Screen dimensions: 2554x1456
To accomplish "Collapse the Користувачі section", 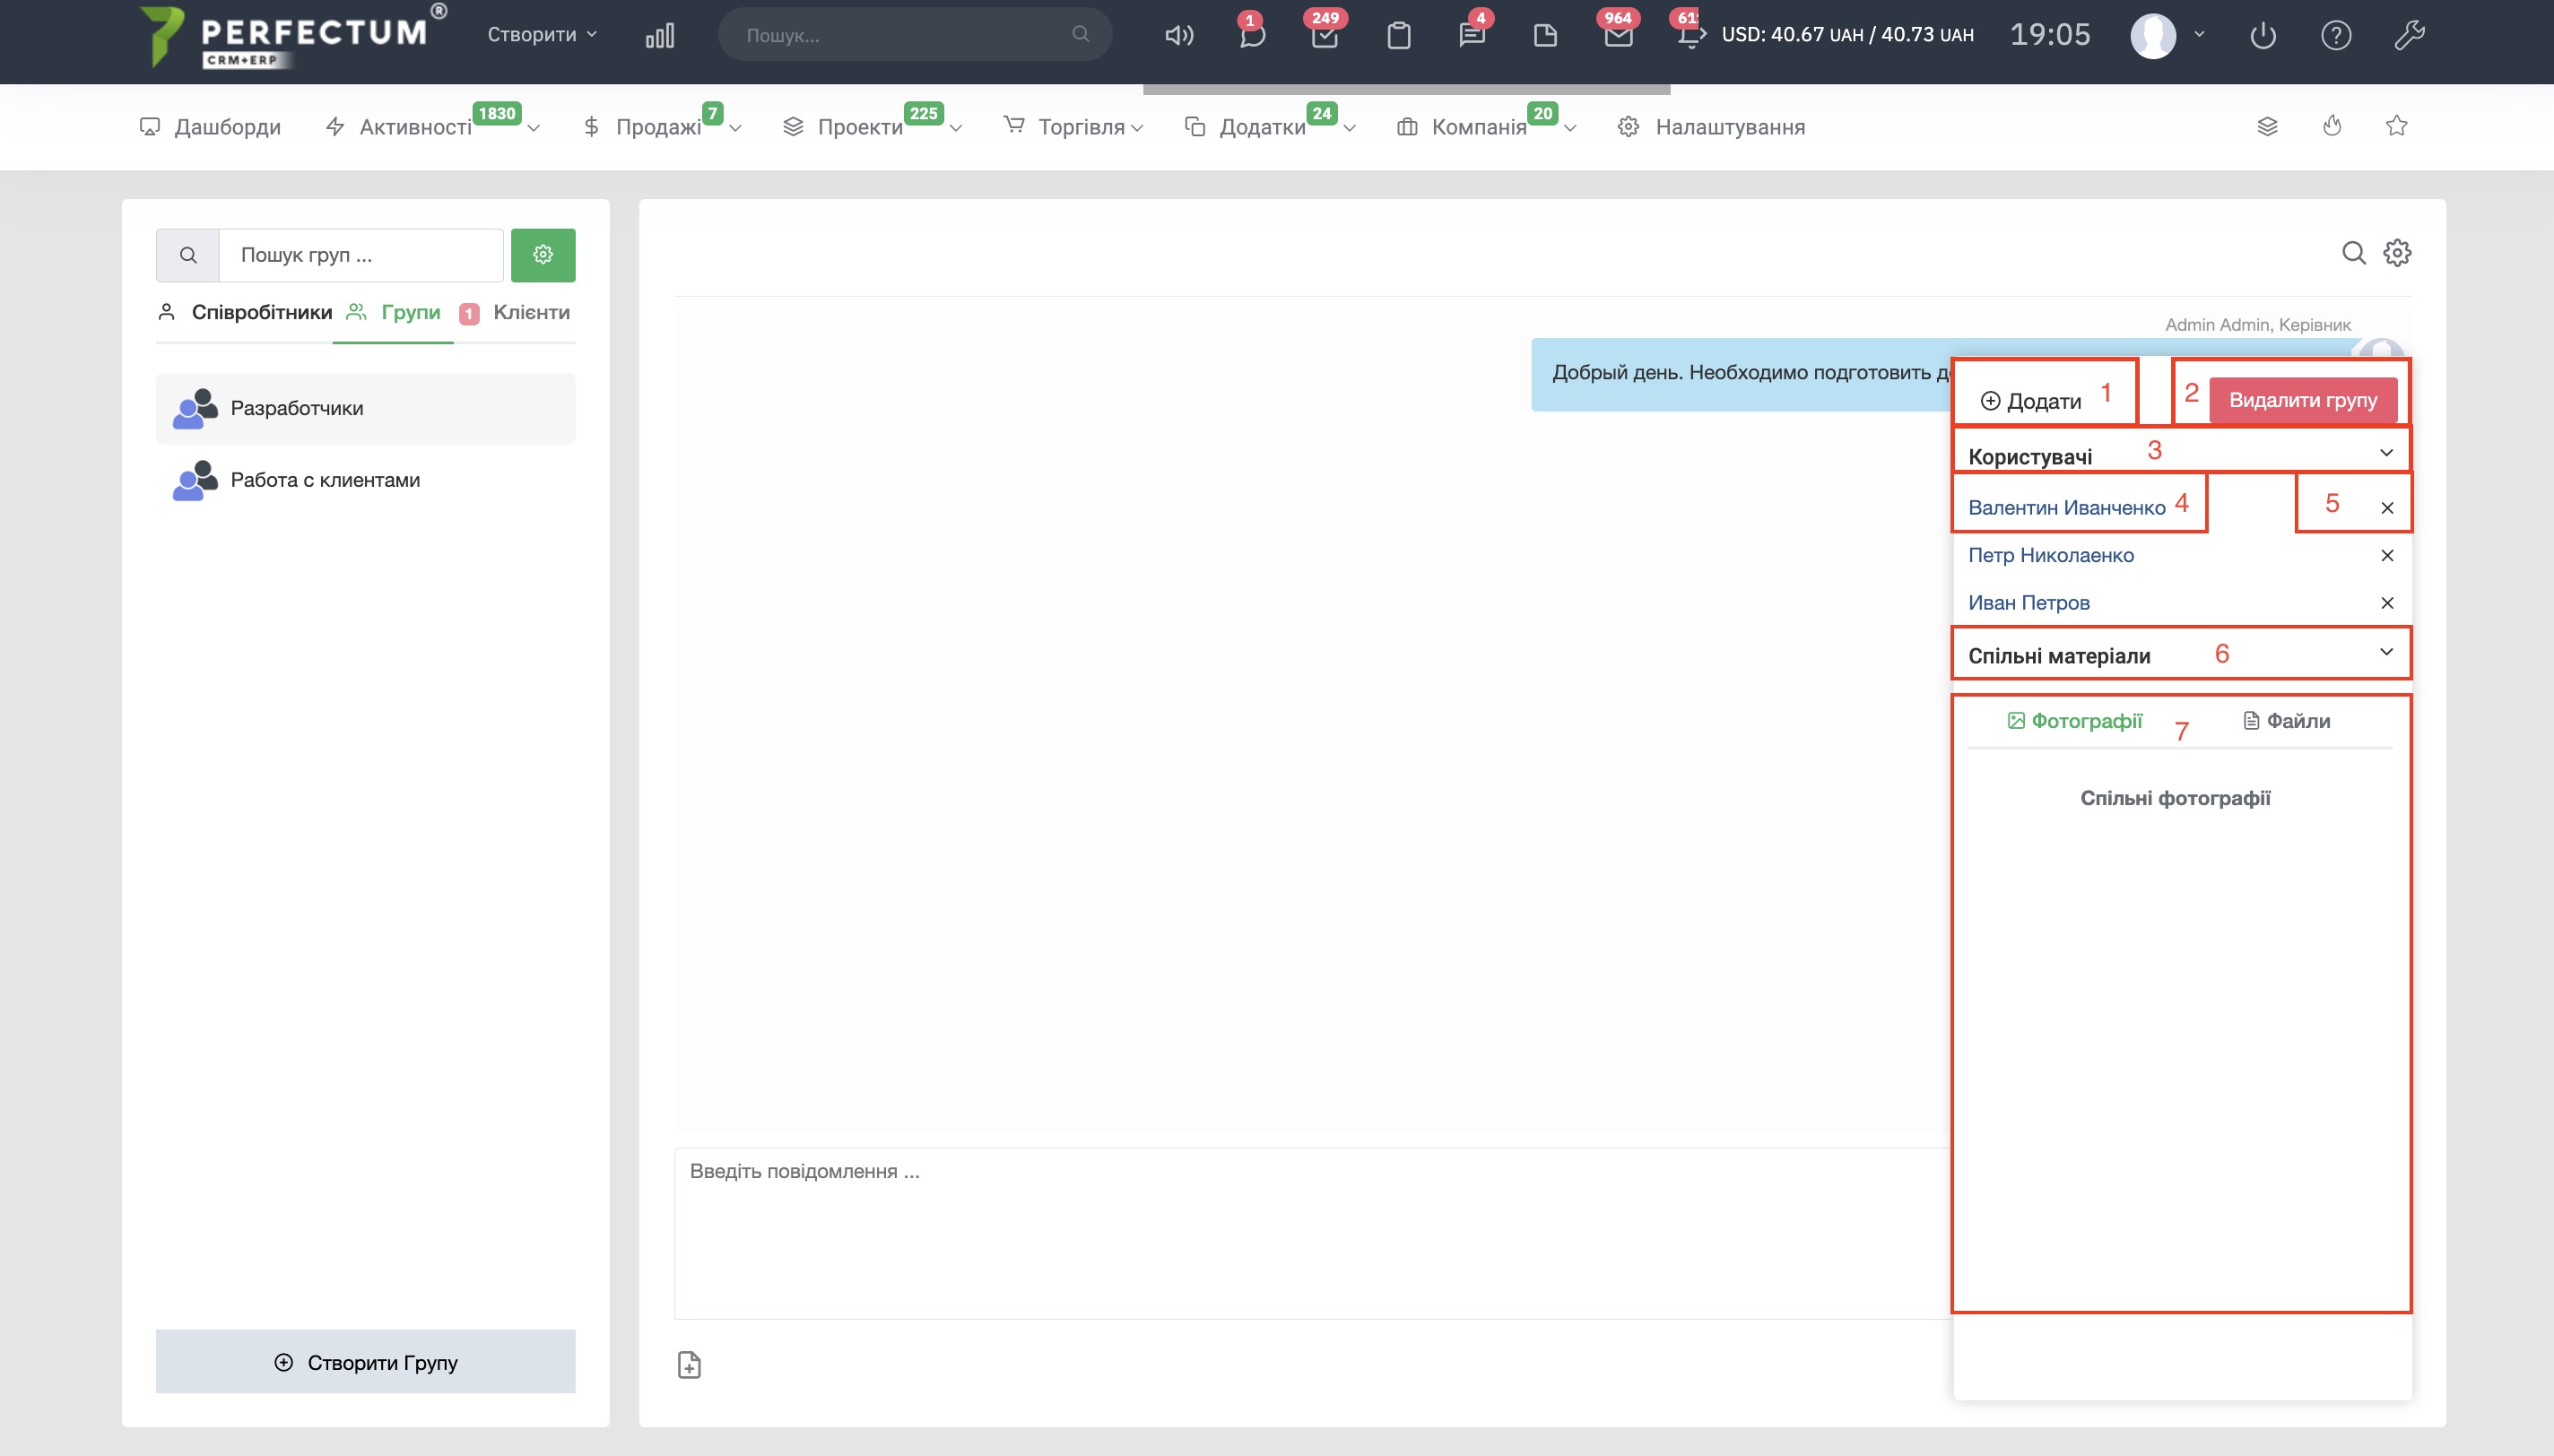I will click(x=2386, y=453).
